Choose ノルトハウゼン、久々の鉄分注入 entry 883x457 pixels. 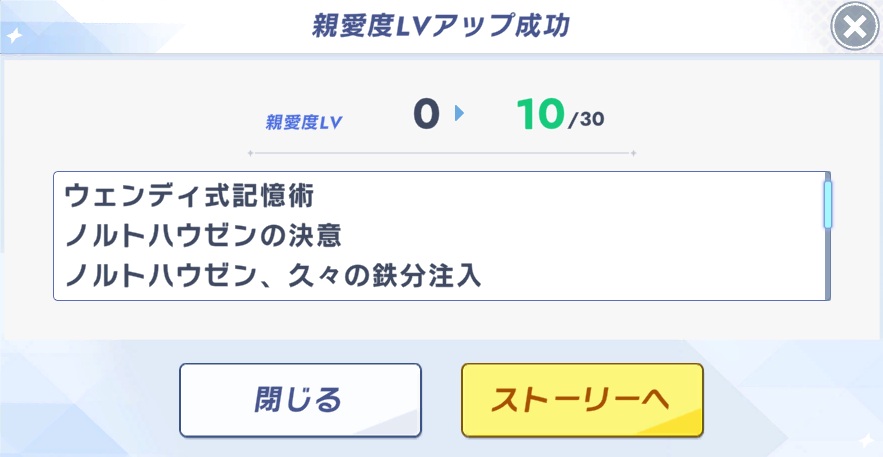coord(273,276)
